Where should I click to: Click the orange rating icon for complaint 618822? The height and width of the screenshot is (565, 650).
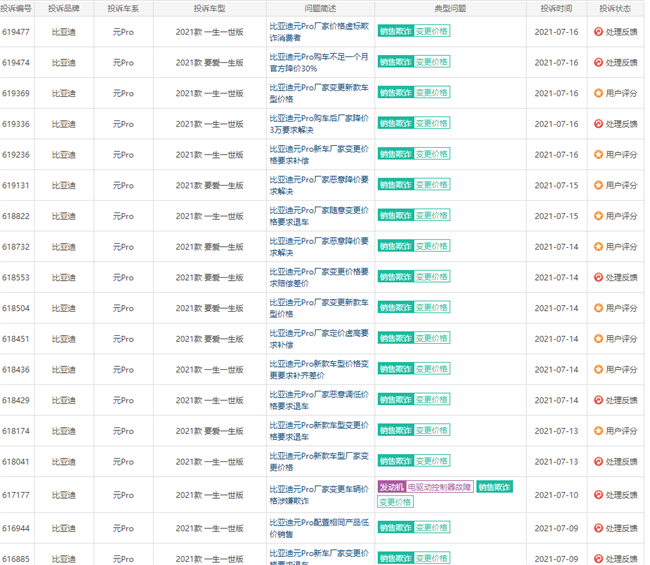(x=598, y=216)
